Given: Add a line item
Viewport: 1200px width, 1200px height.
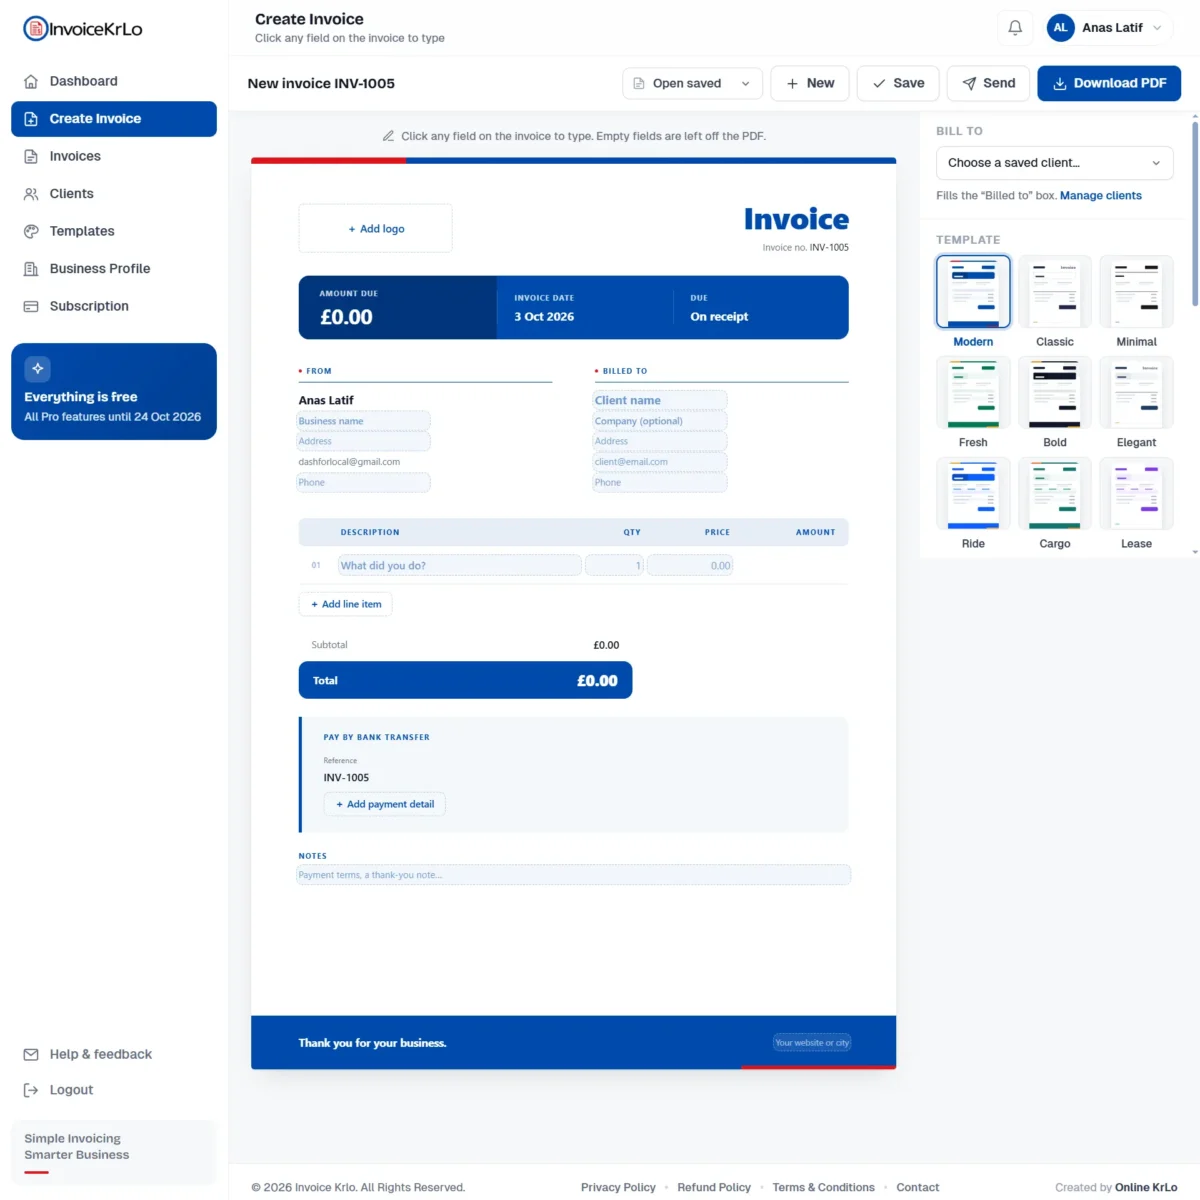Looking at the screenshot, I should 346,604.
